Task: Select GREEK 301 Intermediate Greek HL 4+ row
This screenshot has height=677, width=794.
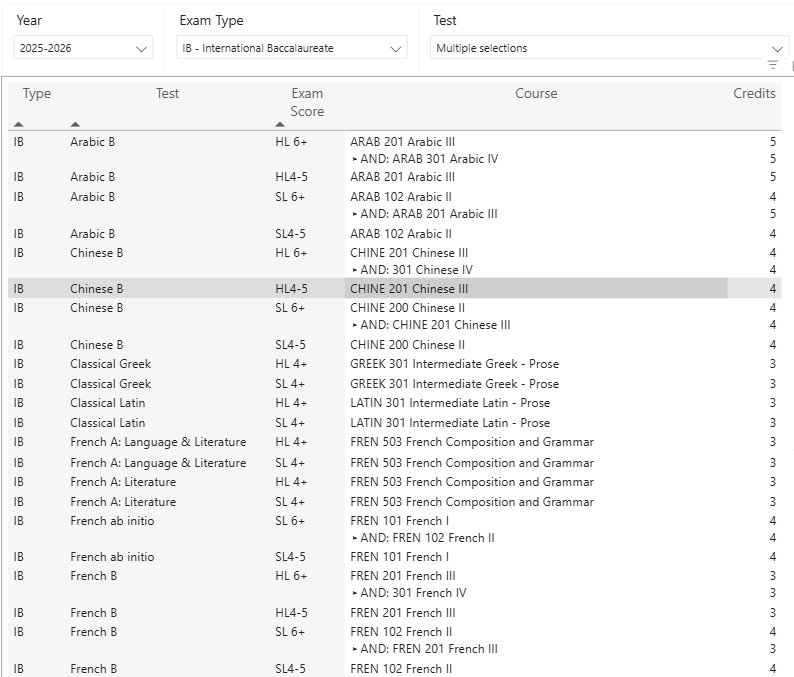Action: 394,364
